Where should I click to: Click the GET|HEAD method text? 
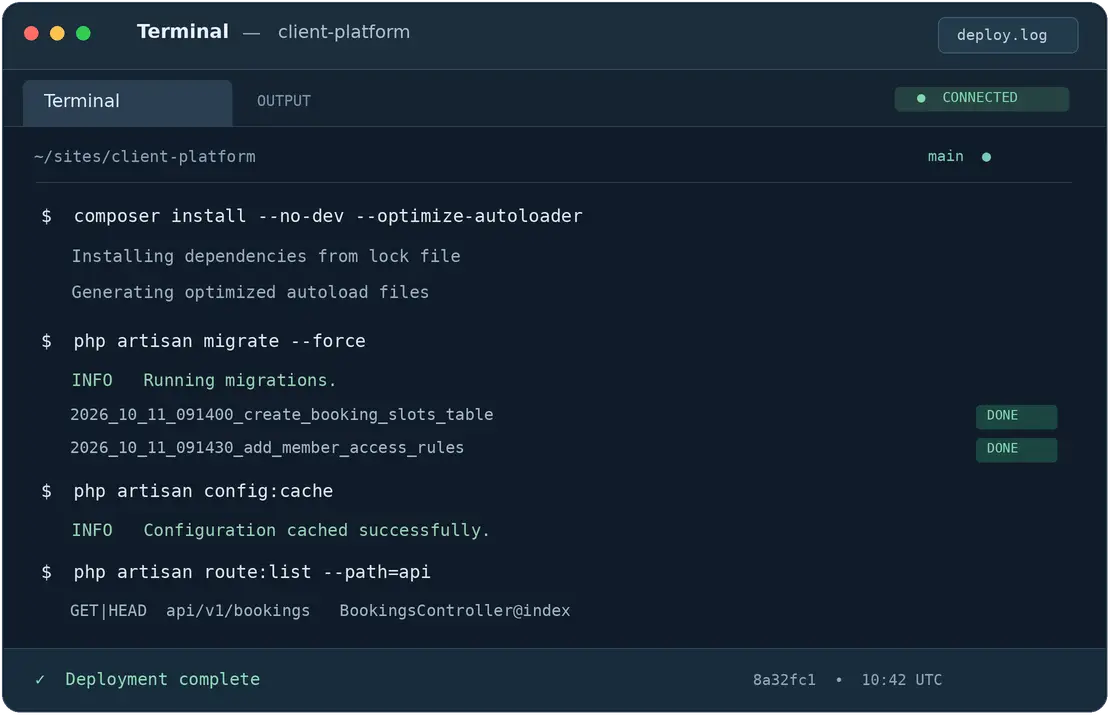click(108, 611)
